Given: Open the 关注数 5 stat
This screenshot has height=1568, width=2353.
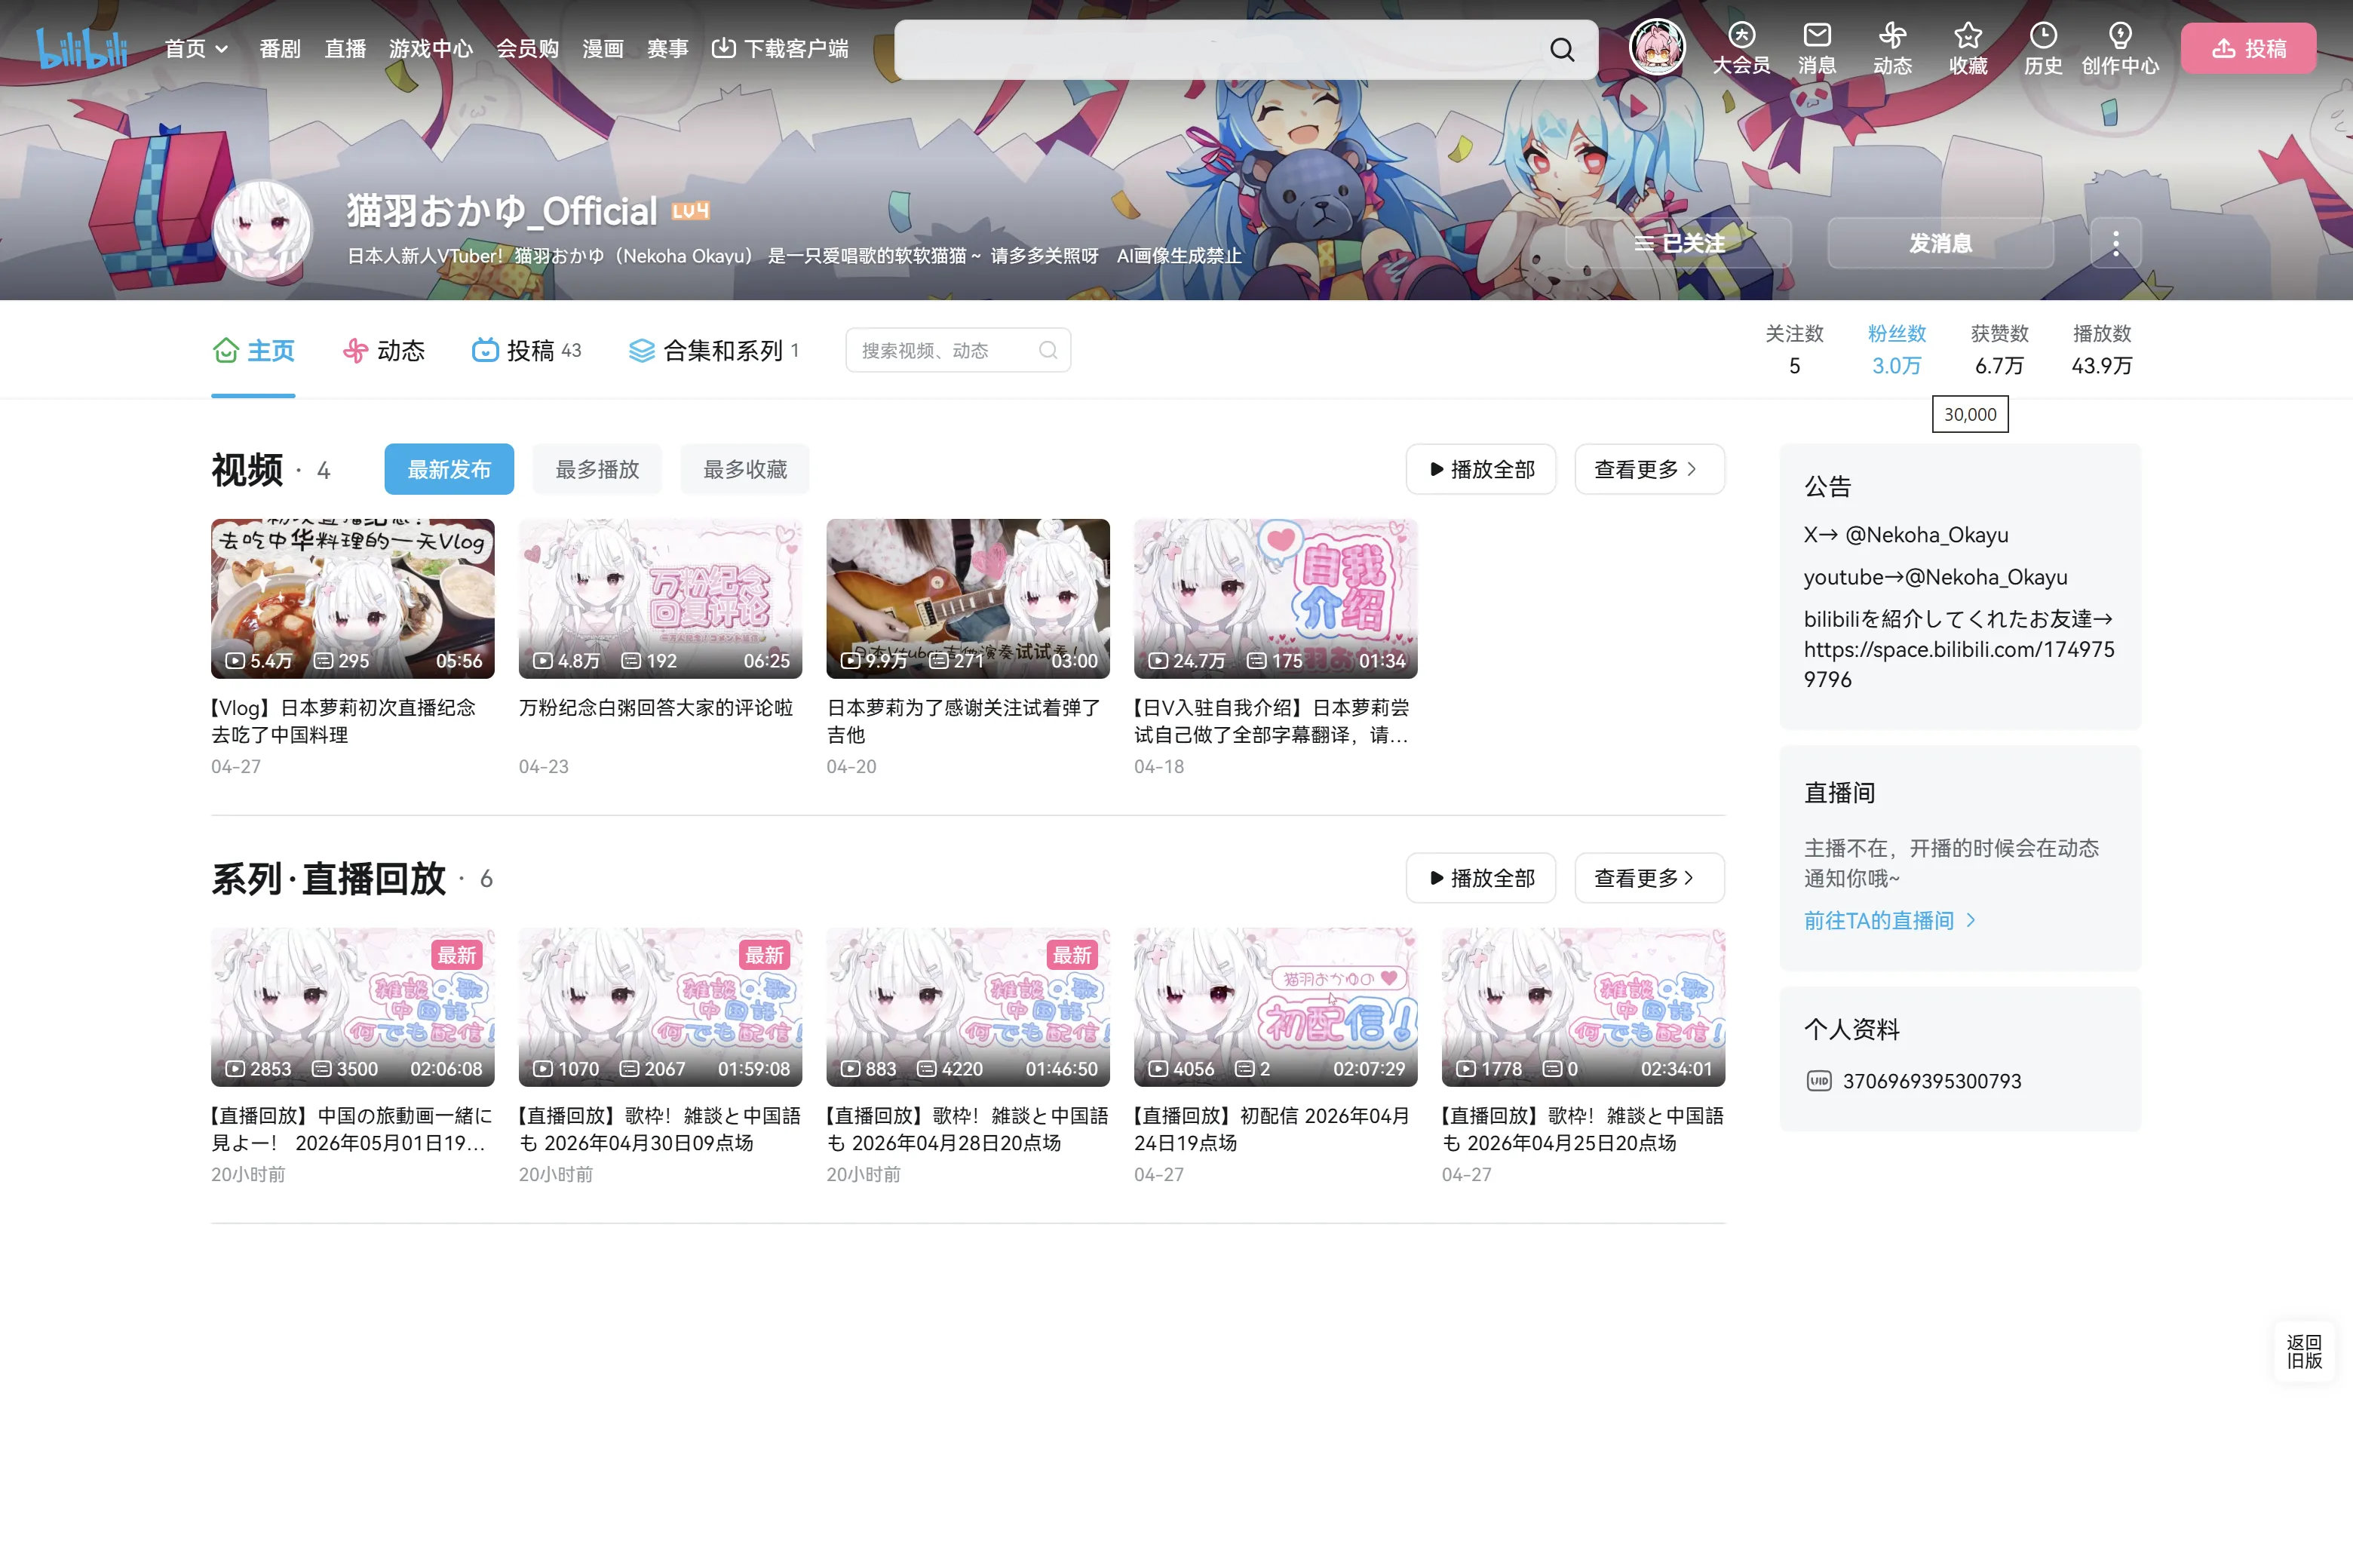Looking at the screenshot, I should pyautogui.click(x=1794, y=350).
